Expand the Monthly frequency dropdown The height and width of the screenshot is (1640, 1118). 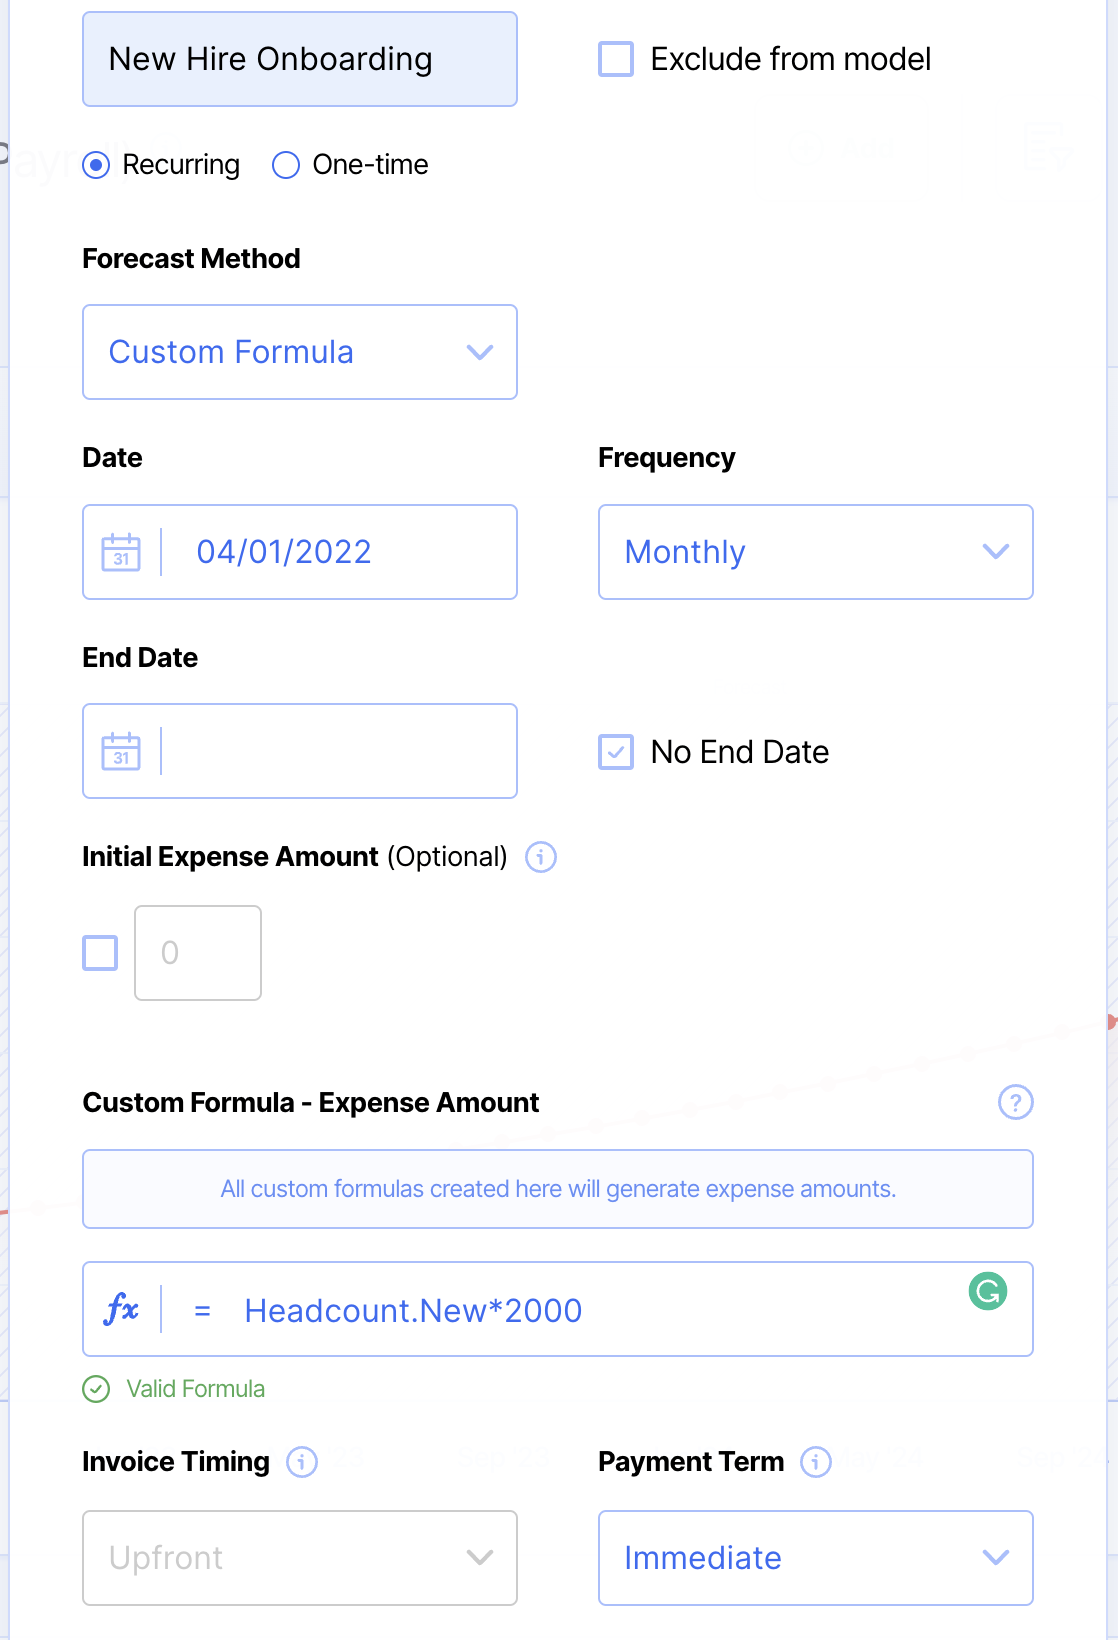[815, 552]
